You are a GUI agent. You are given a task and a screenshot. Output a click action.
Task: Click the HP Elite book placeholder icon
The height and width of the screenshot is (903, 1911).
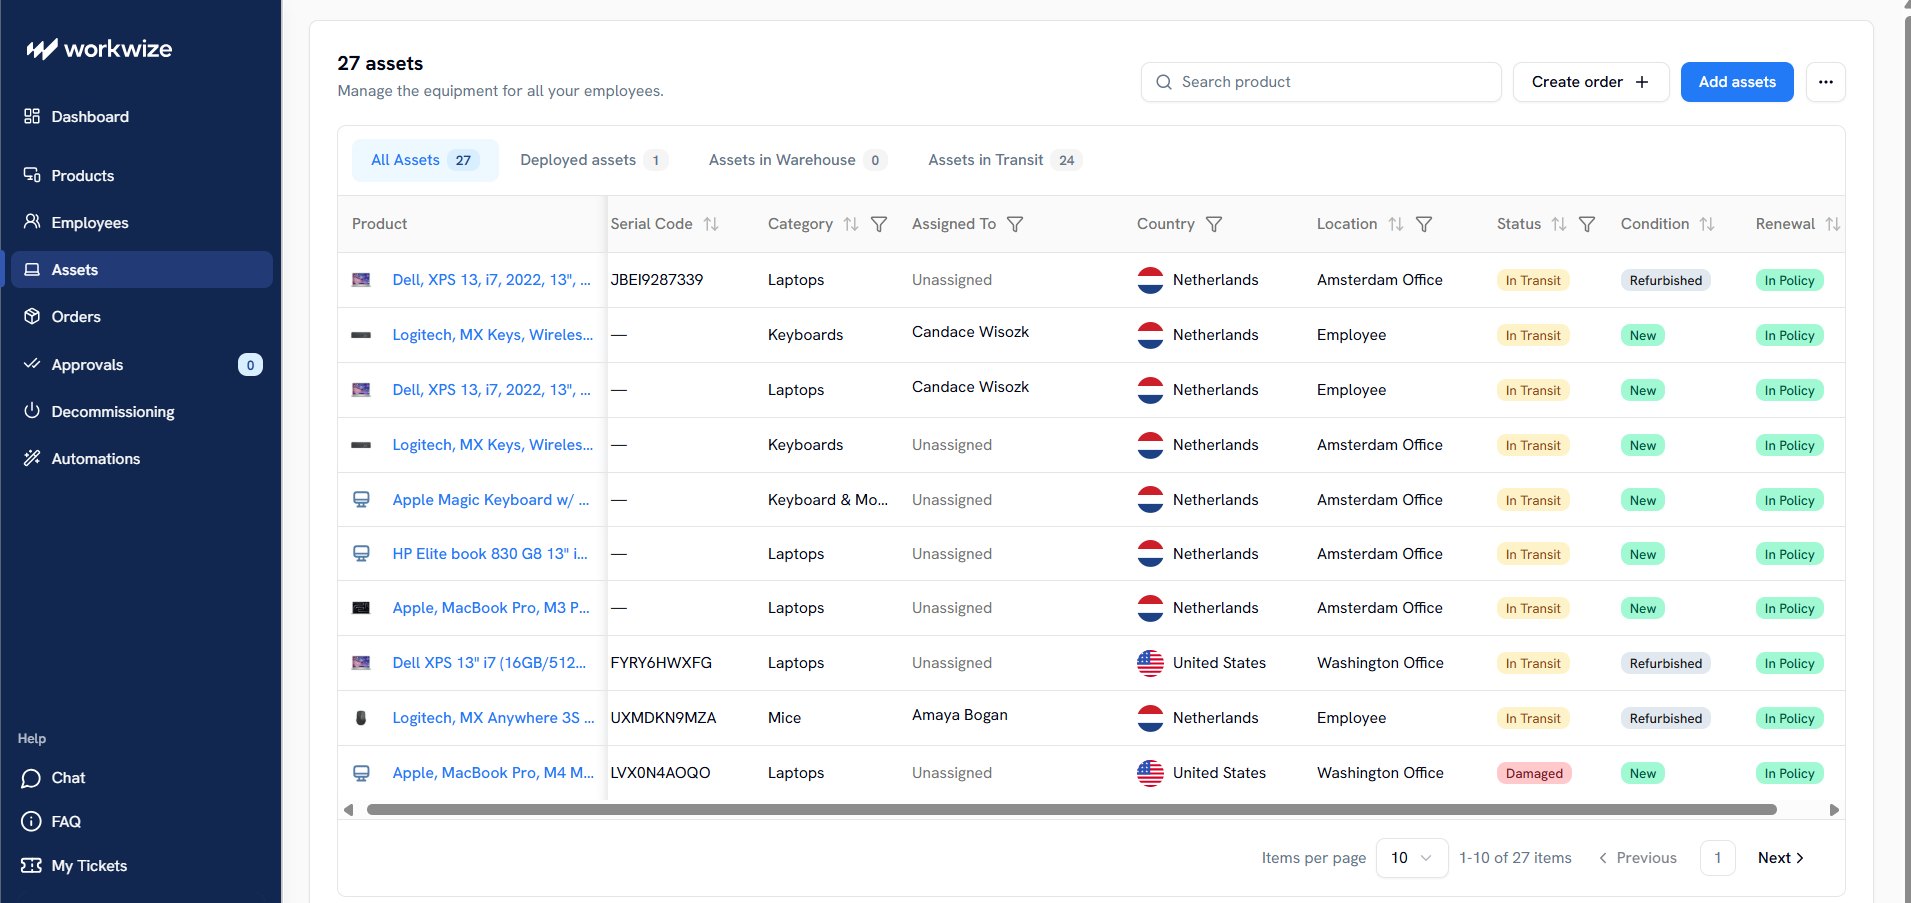[361, 554]
